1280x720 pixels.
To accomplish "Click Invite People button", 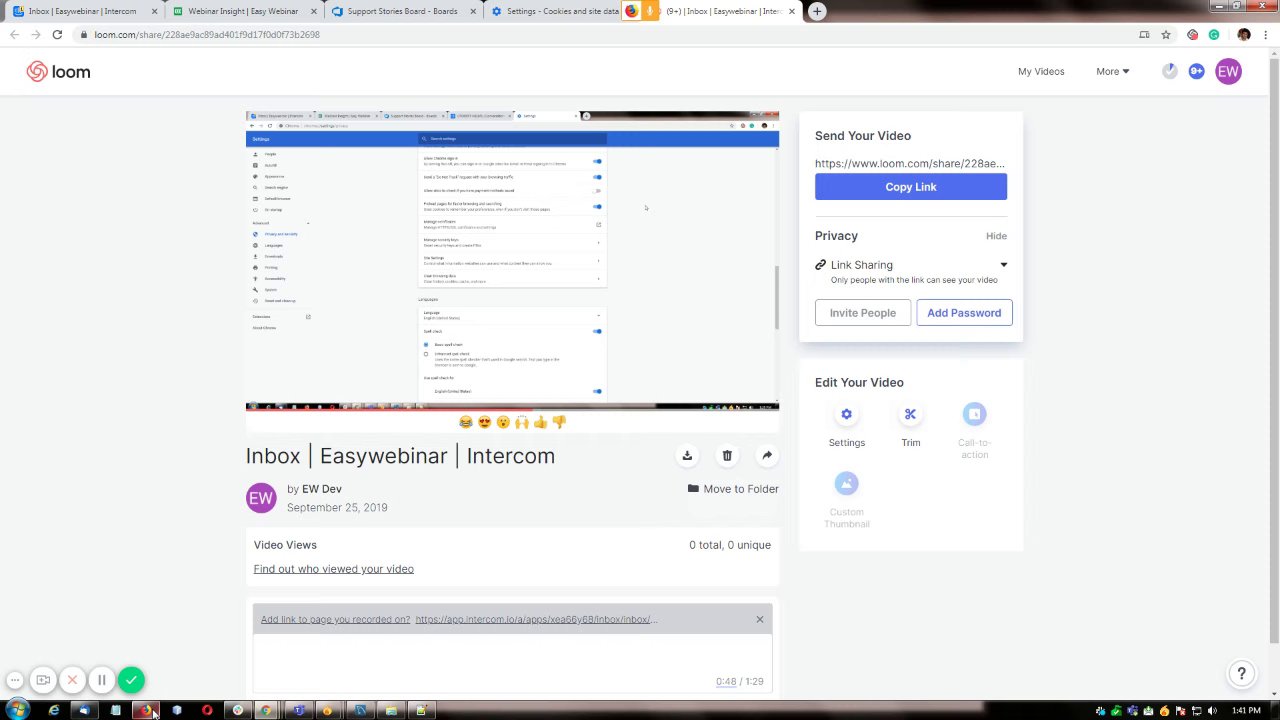I will click(863, 313).
